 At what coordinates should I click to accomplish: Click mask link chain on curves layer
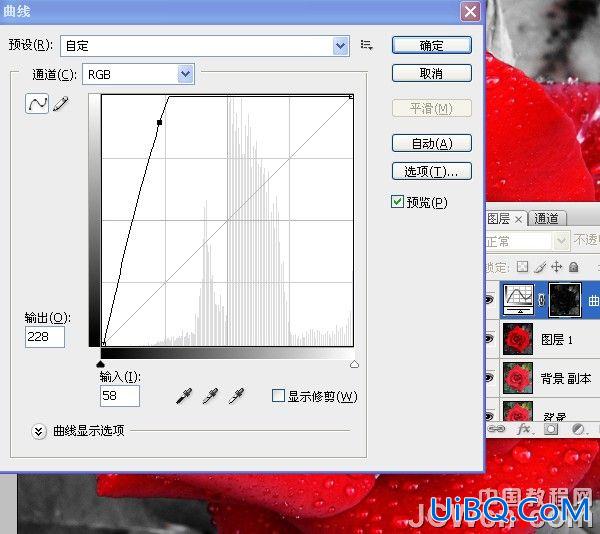(541, 300)
